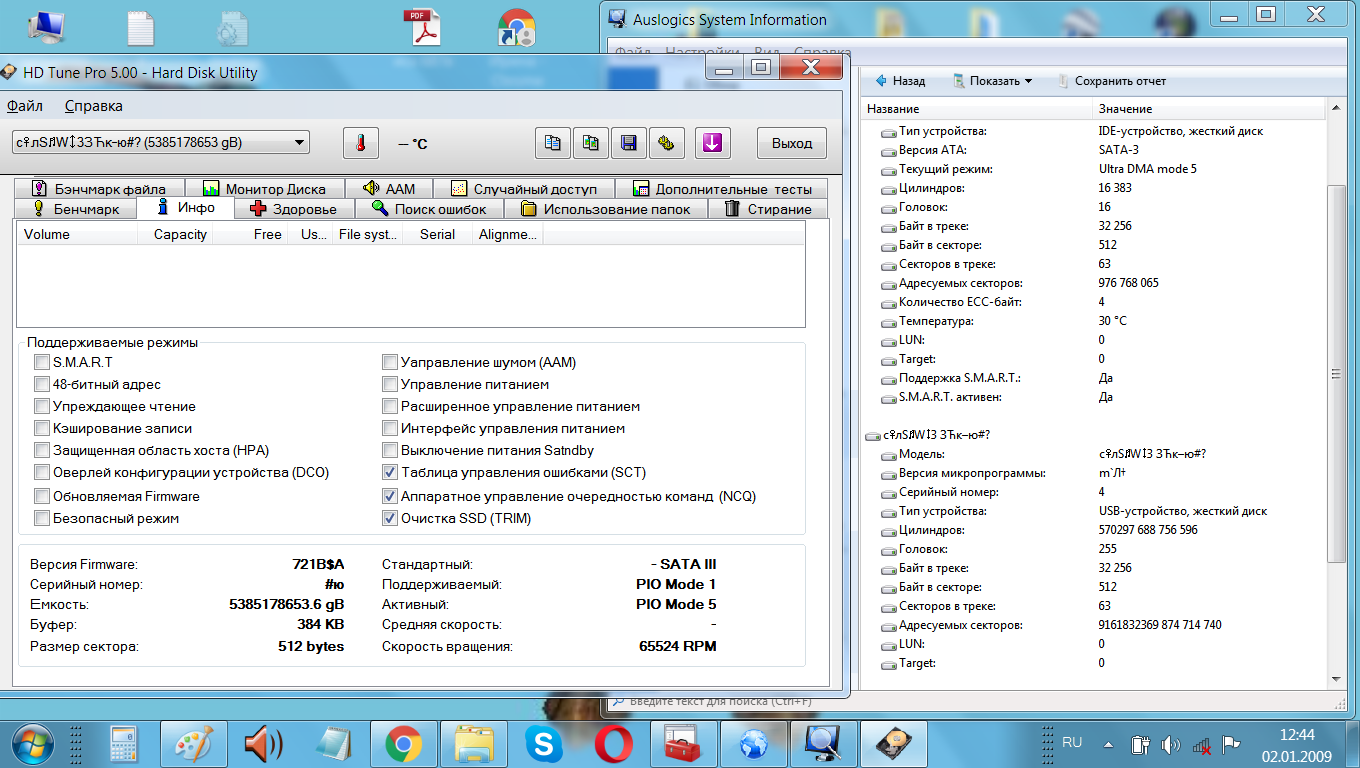Click the purple down-arrow toolbar icon
Viewport: 1360px width, 768px height.
pos(711,143)
